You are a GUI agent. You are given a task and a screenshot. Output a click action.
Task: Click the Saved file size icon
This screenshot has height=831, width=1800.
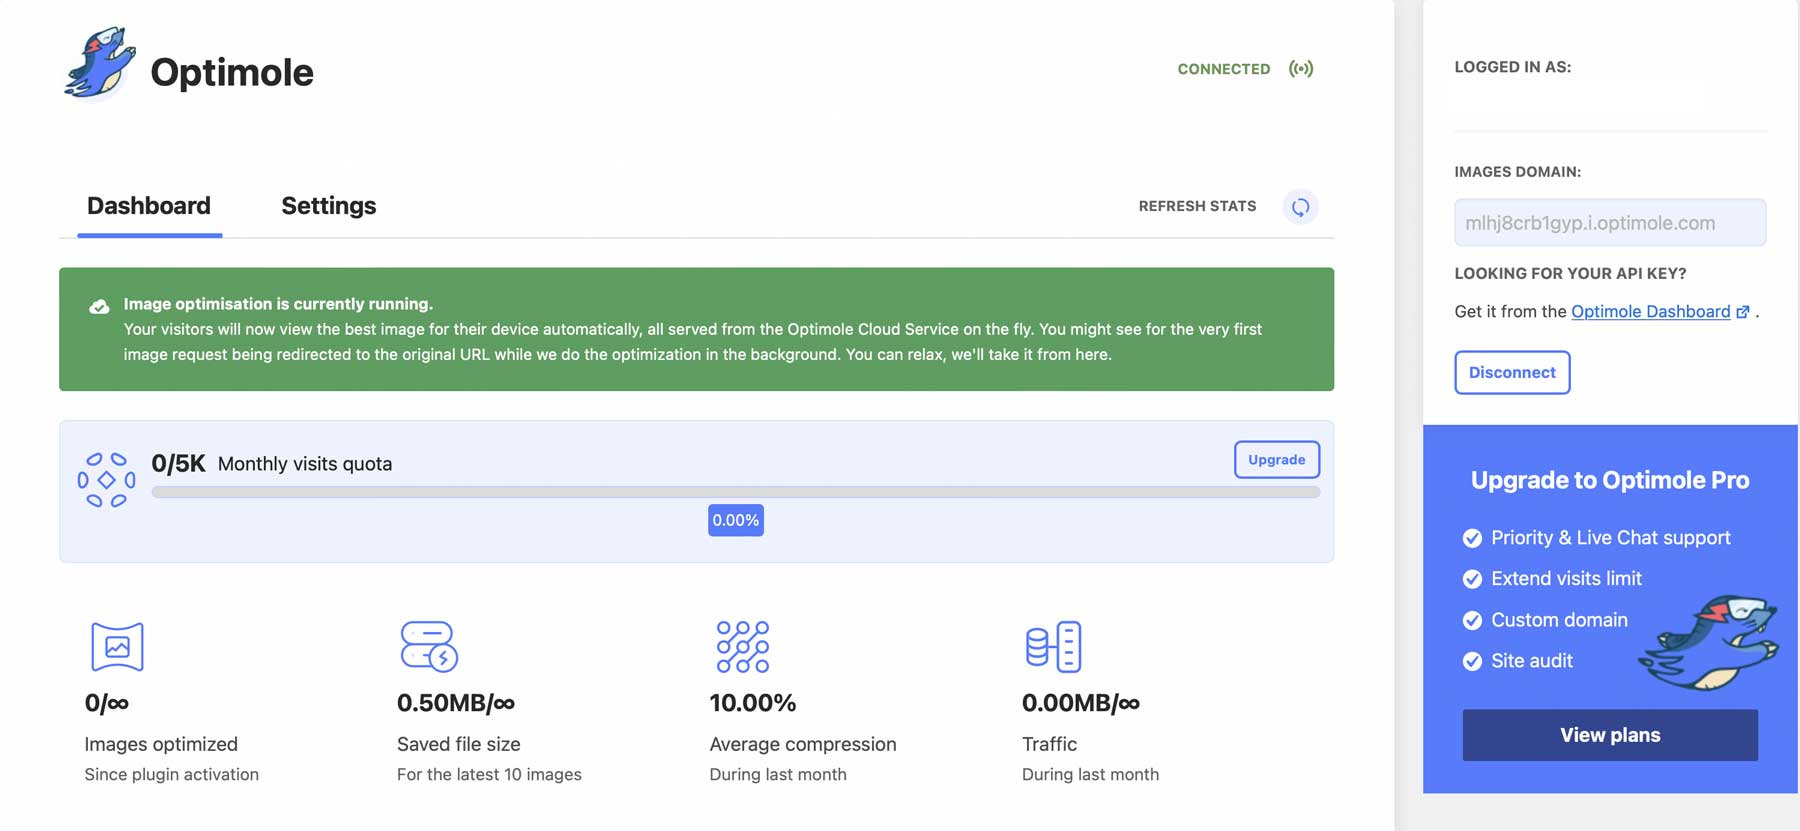429,646
